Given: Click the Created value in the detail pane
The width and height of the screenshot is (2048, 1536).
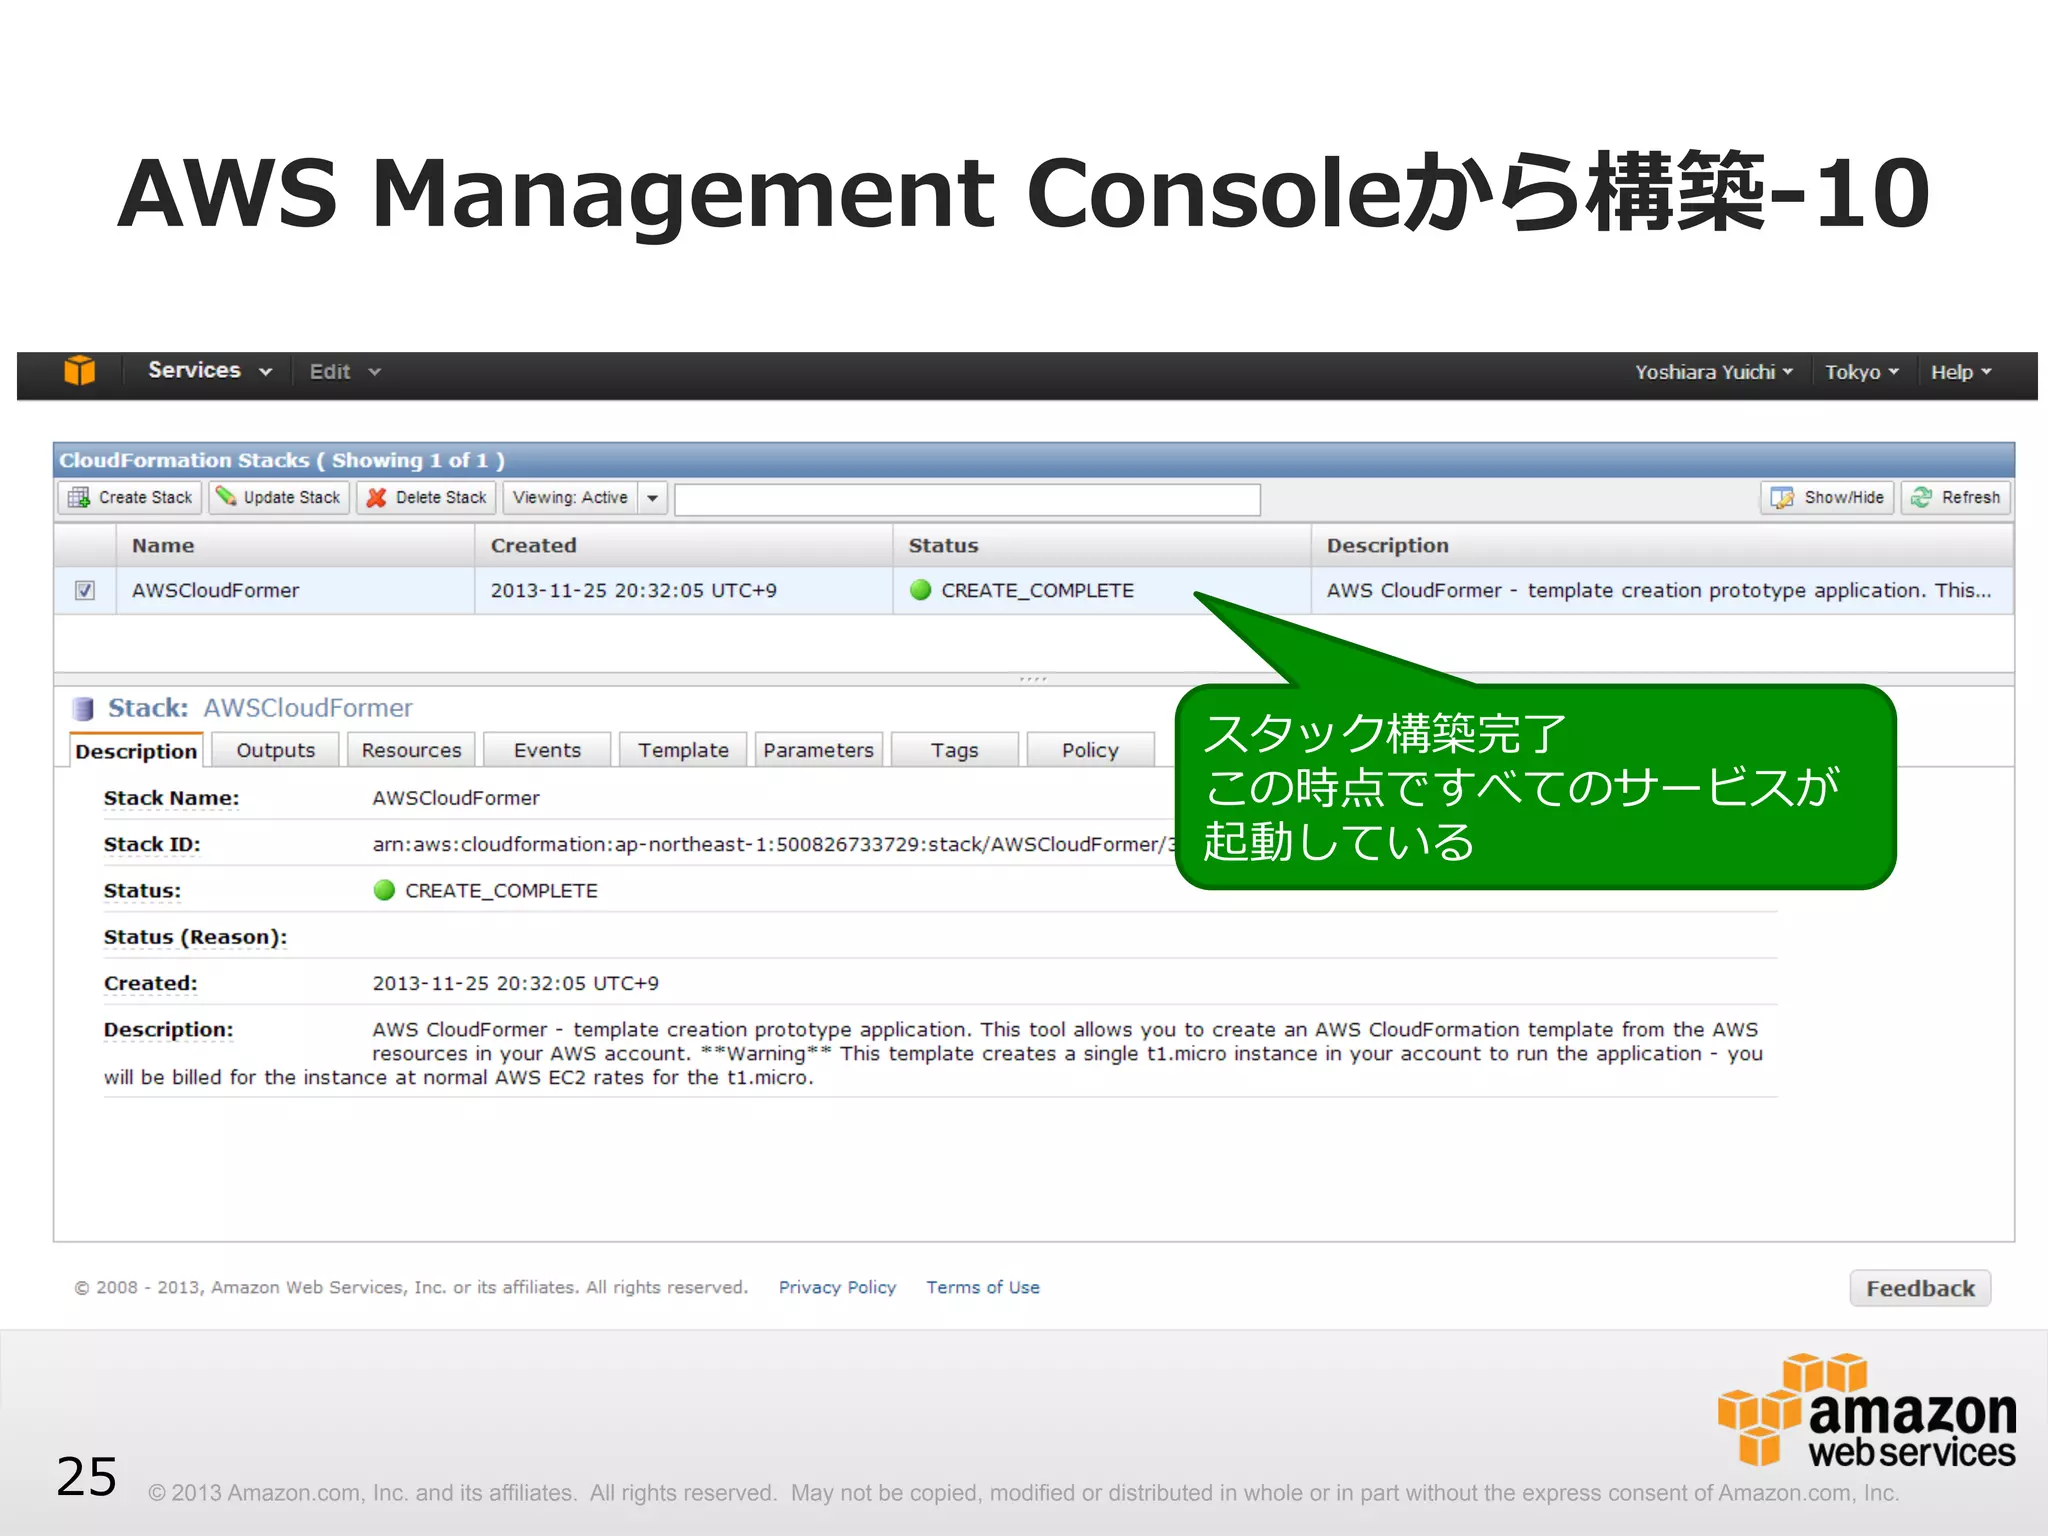Looking at the screenshot, I should pyautogui.click(x=516, y=983).
